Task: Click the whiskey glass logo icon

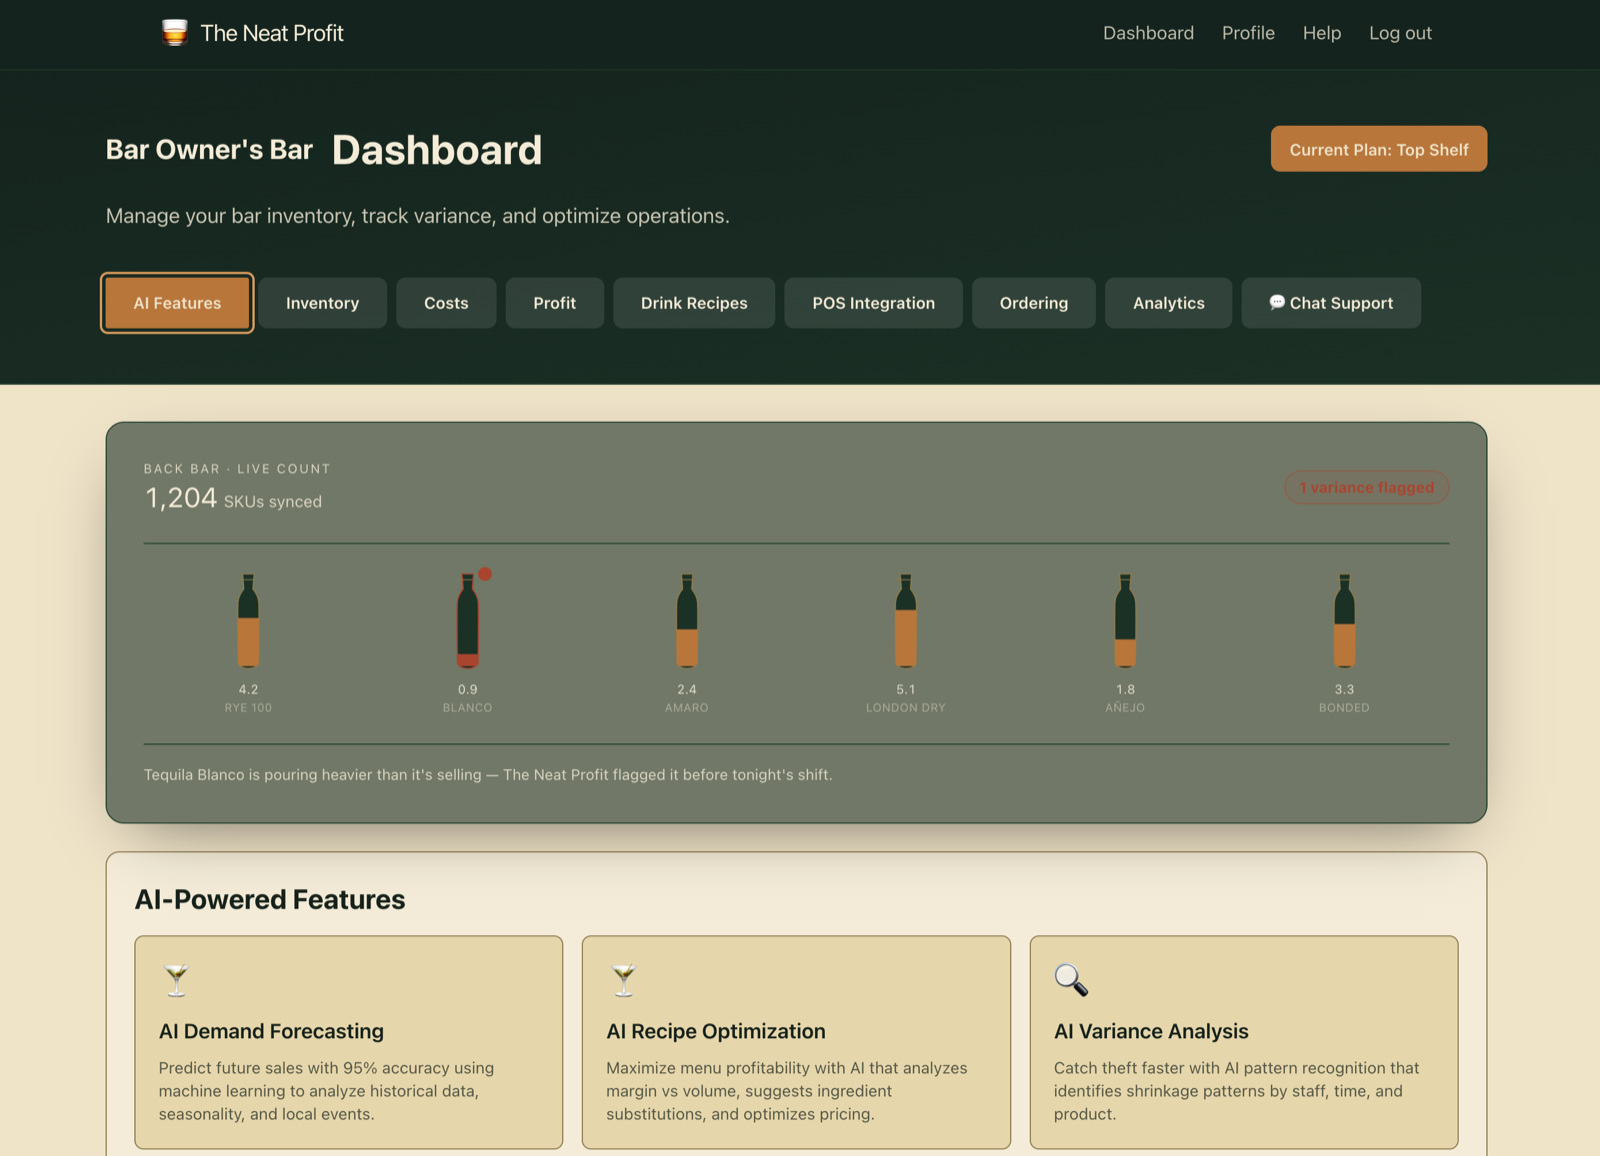Action: point(175,33)
